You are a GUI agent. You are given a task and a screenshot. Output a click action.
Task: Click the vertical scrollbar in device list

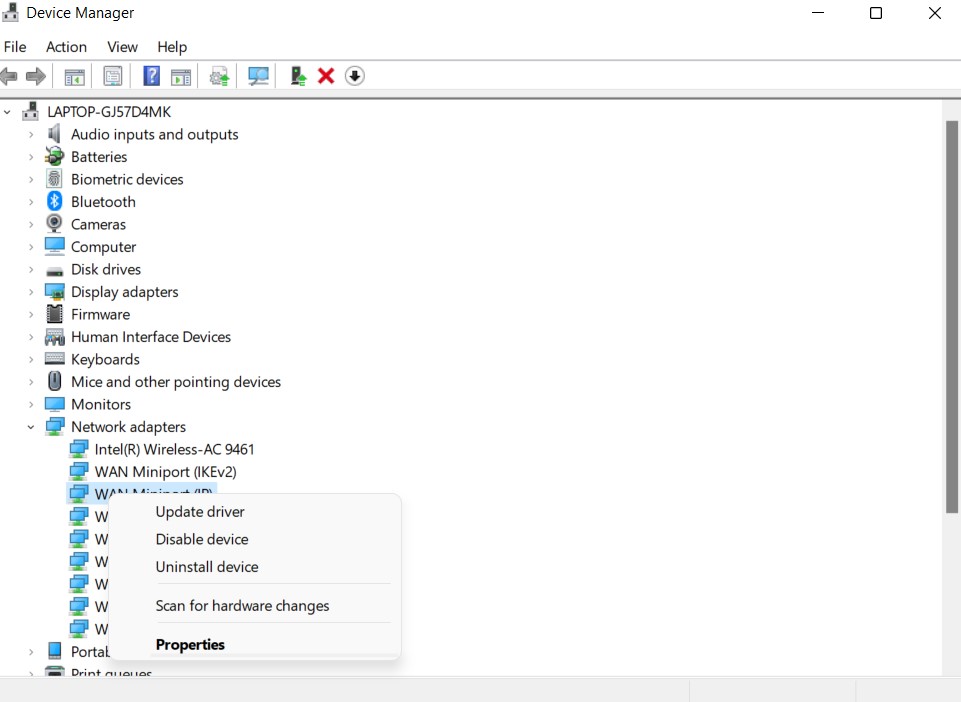pos(951,315)
